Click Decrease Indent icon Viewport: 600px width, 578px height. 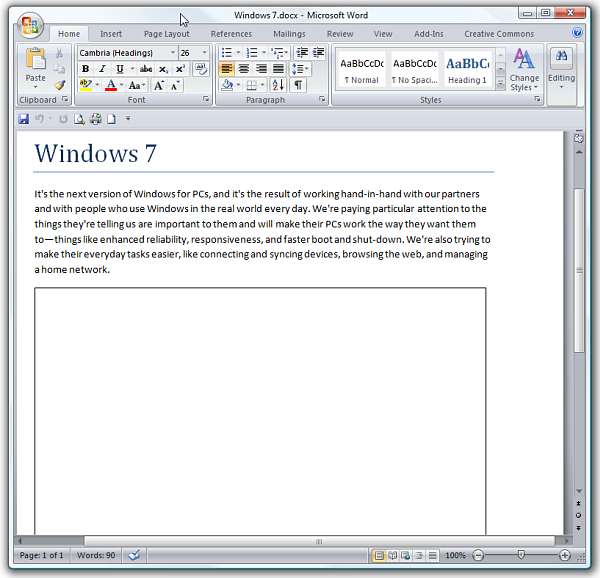point(302,52)
